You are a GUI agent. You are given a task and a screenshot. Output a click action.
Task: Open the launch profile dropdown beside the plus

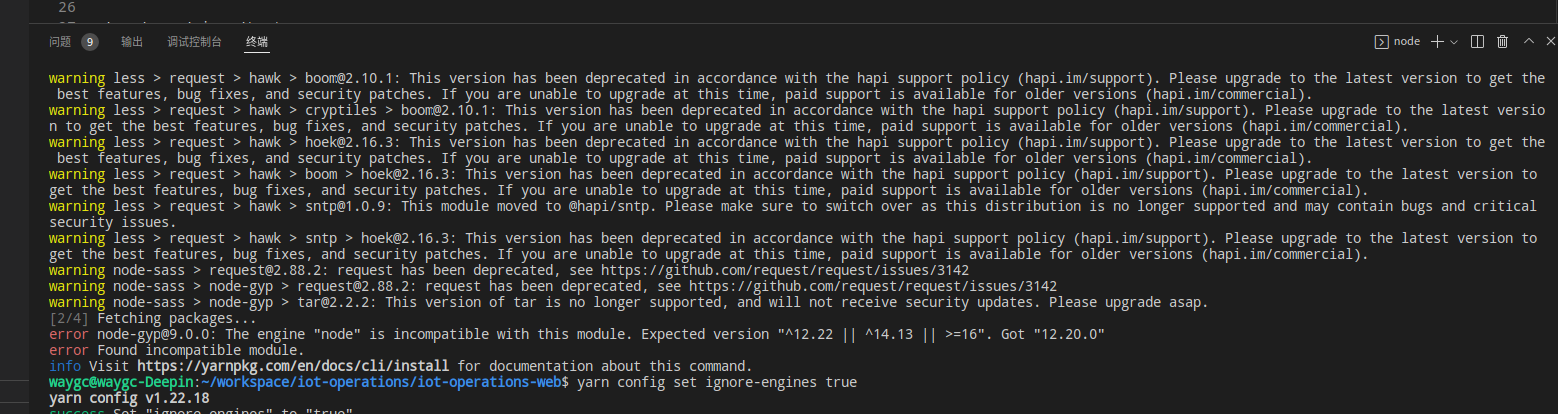tap(1453, 41)
